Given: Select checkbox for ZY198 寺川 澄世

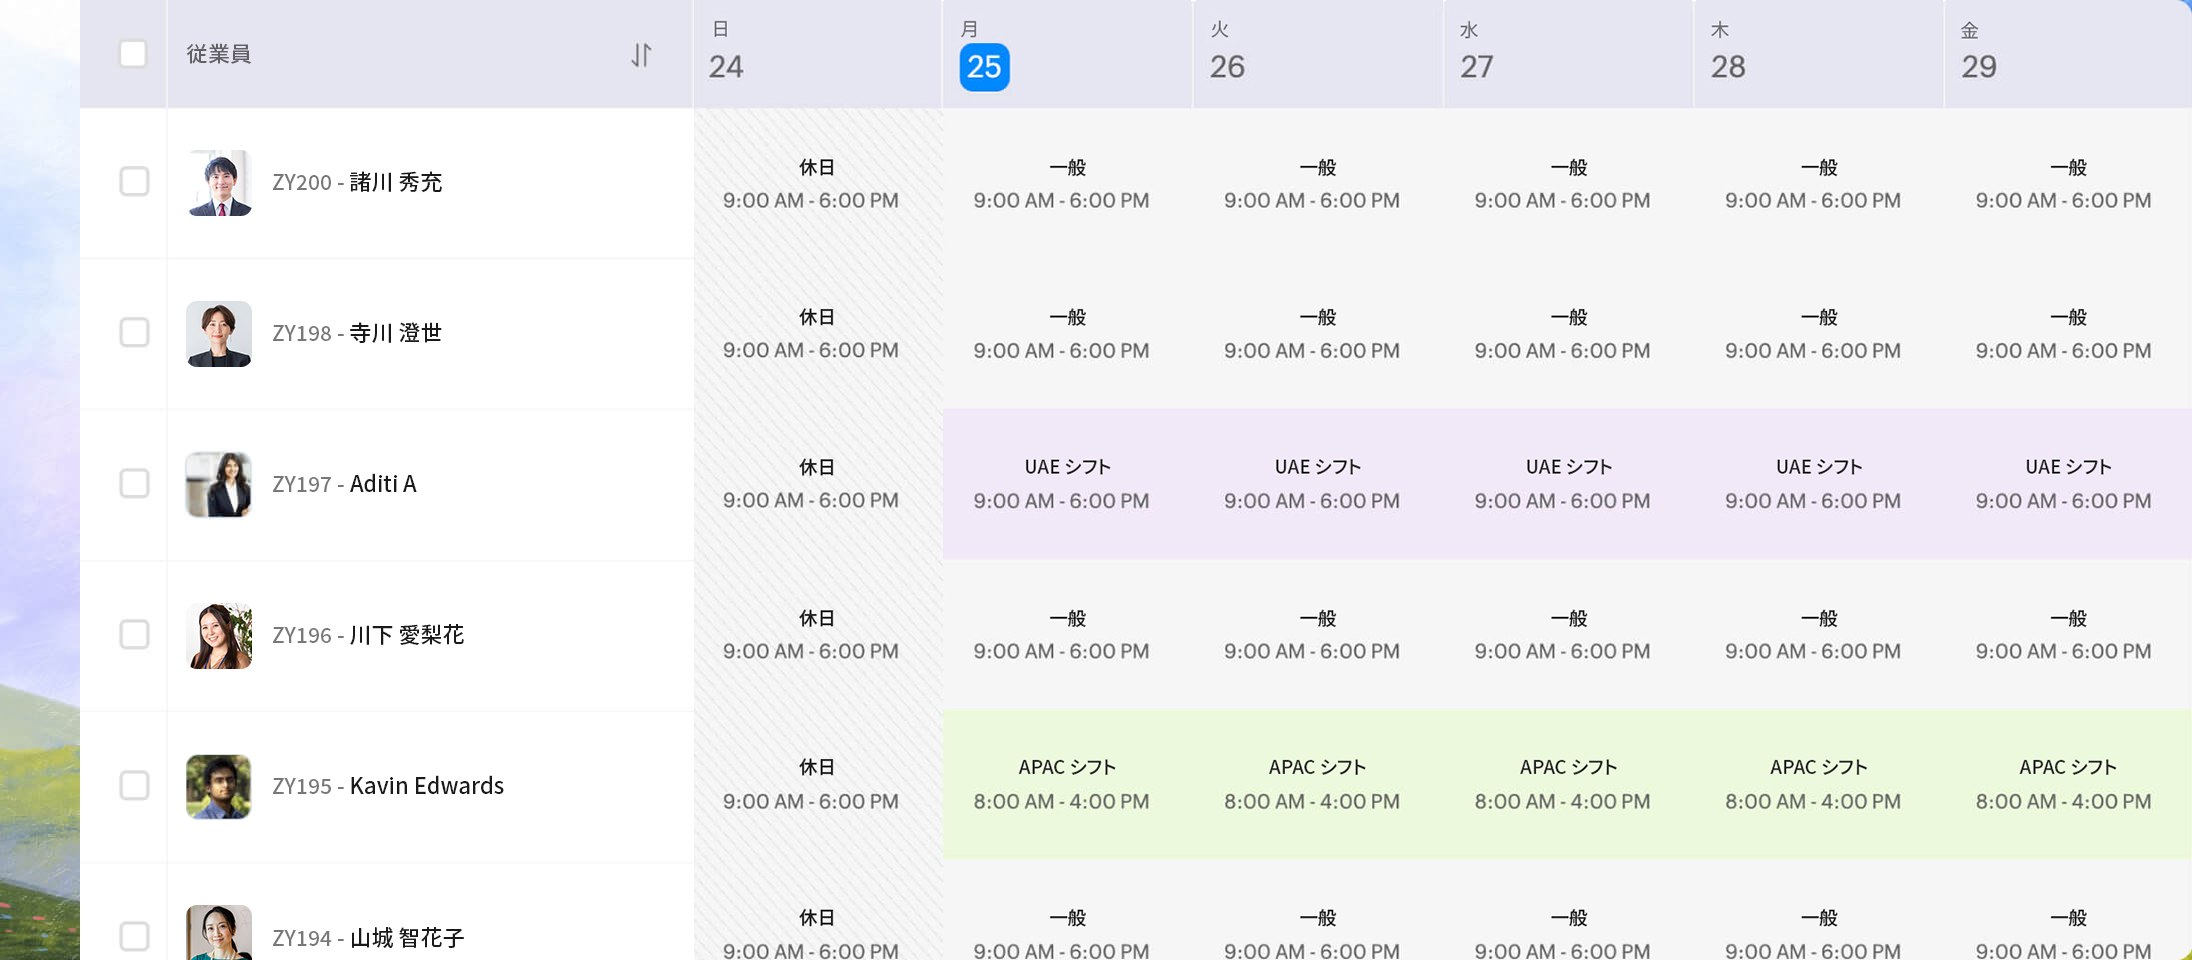Looking at the screenshot, I should pyautogui.click(x=134, y=332).
